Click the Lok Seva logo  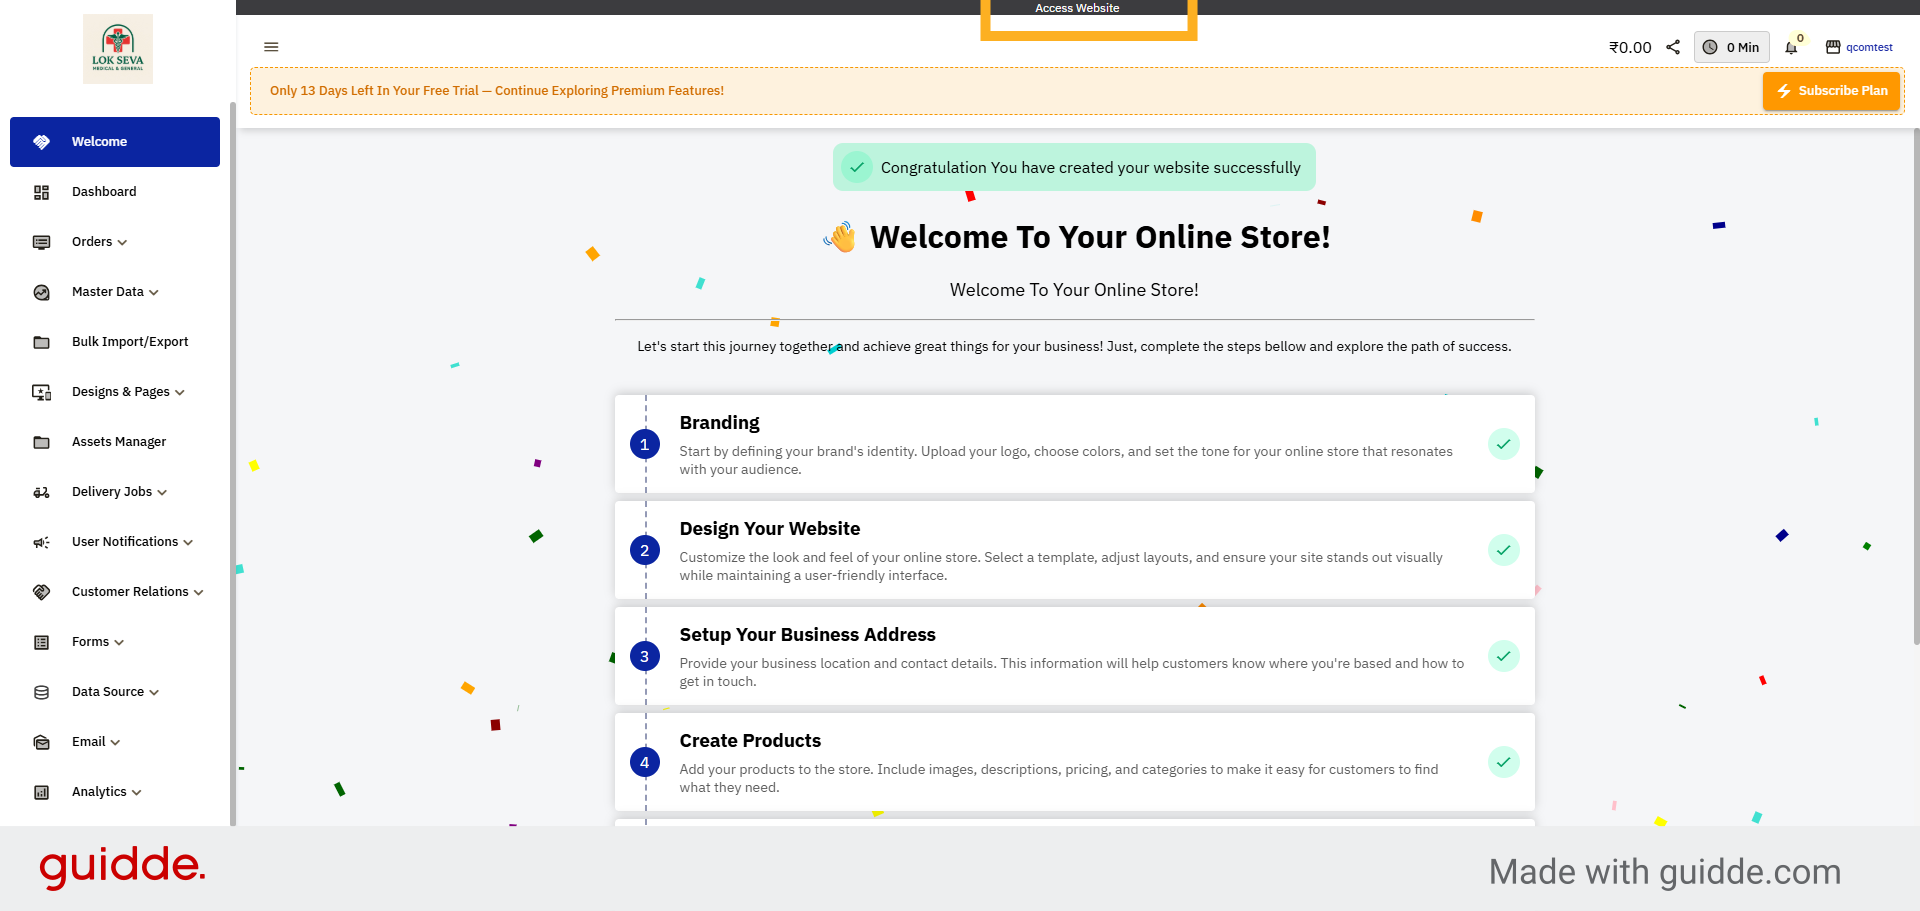118,49
